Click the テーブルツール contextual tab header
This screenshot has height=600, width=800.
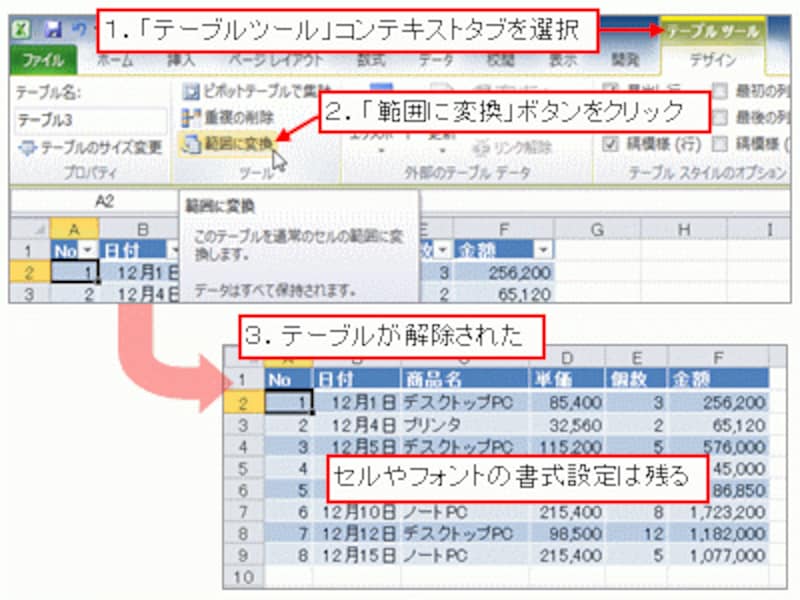(713, 32)
